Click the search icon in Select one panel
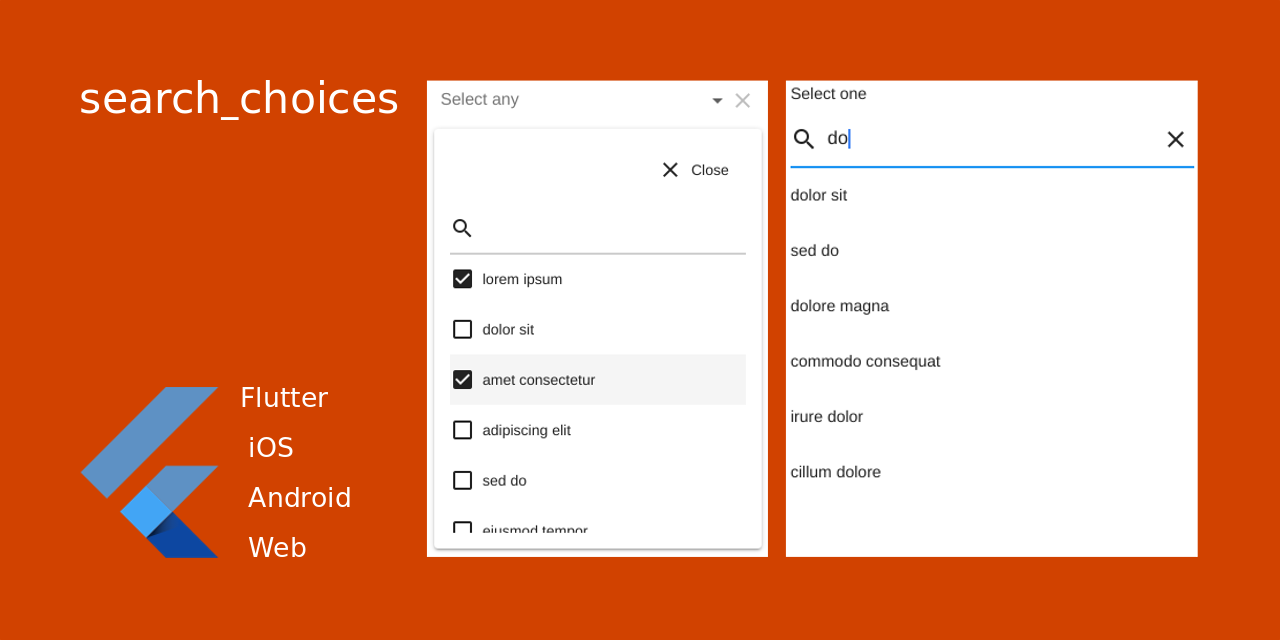This screenshot has height=640, width=1280. click(x=804, y=139)
